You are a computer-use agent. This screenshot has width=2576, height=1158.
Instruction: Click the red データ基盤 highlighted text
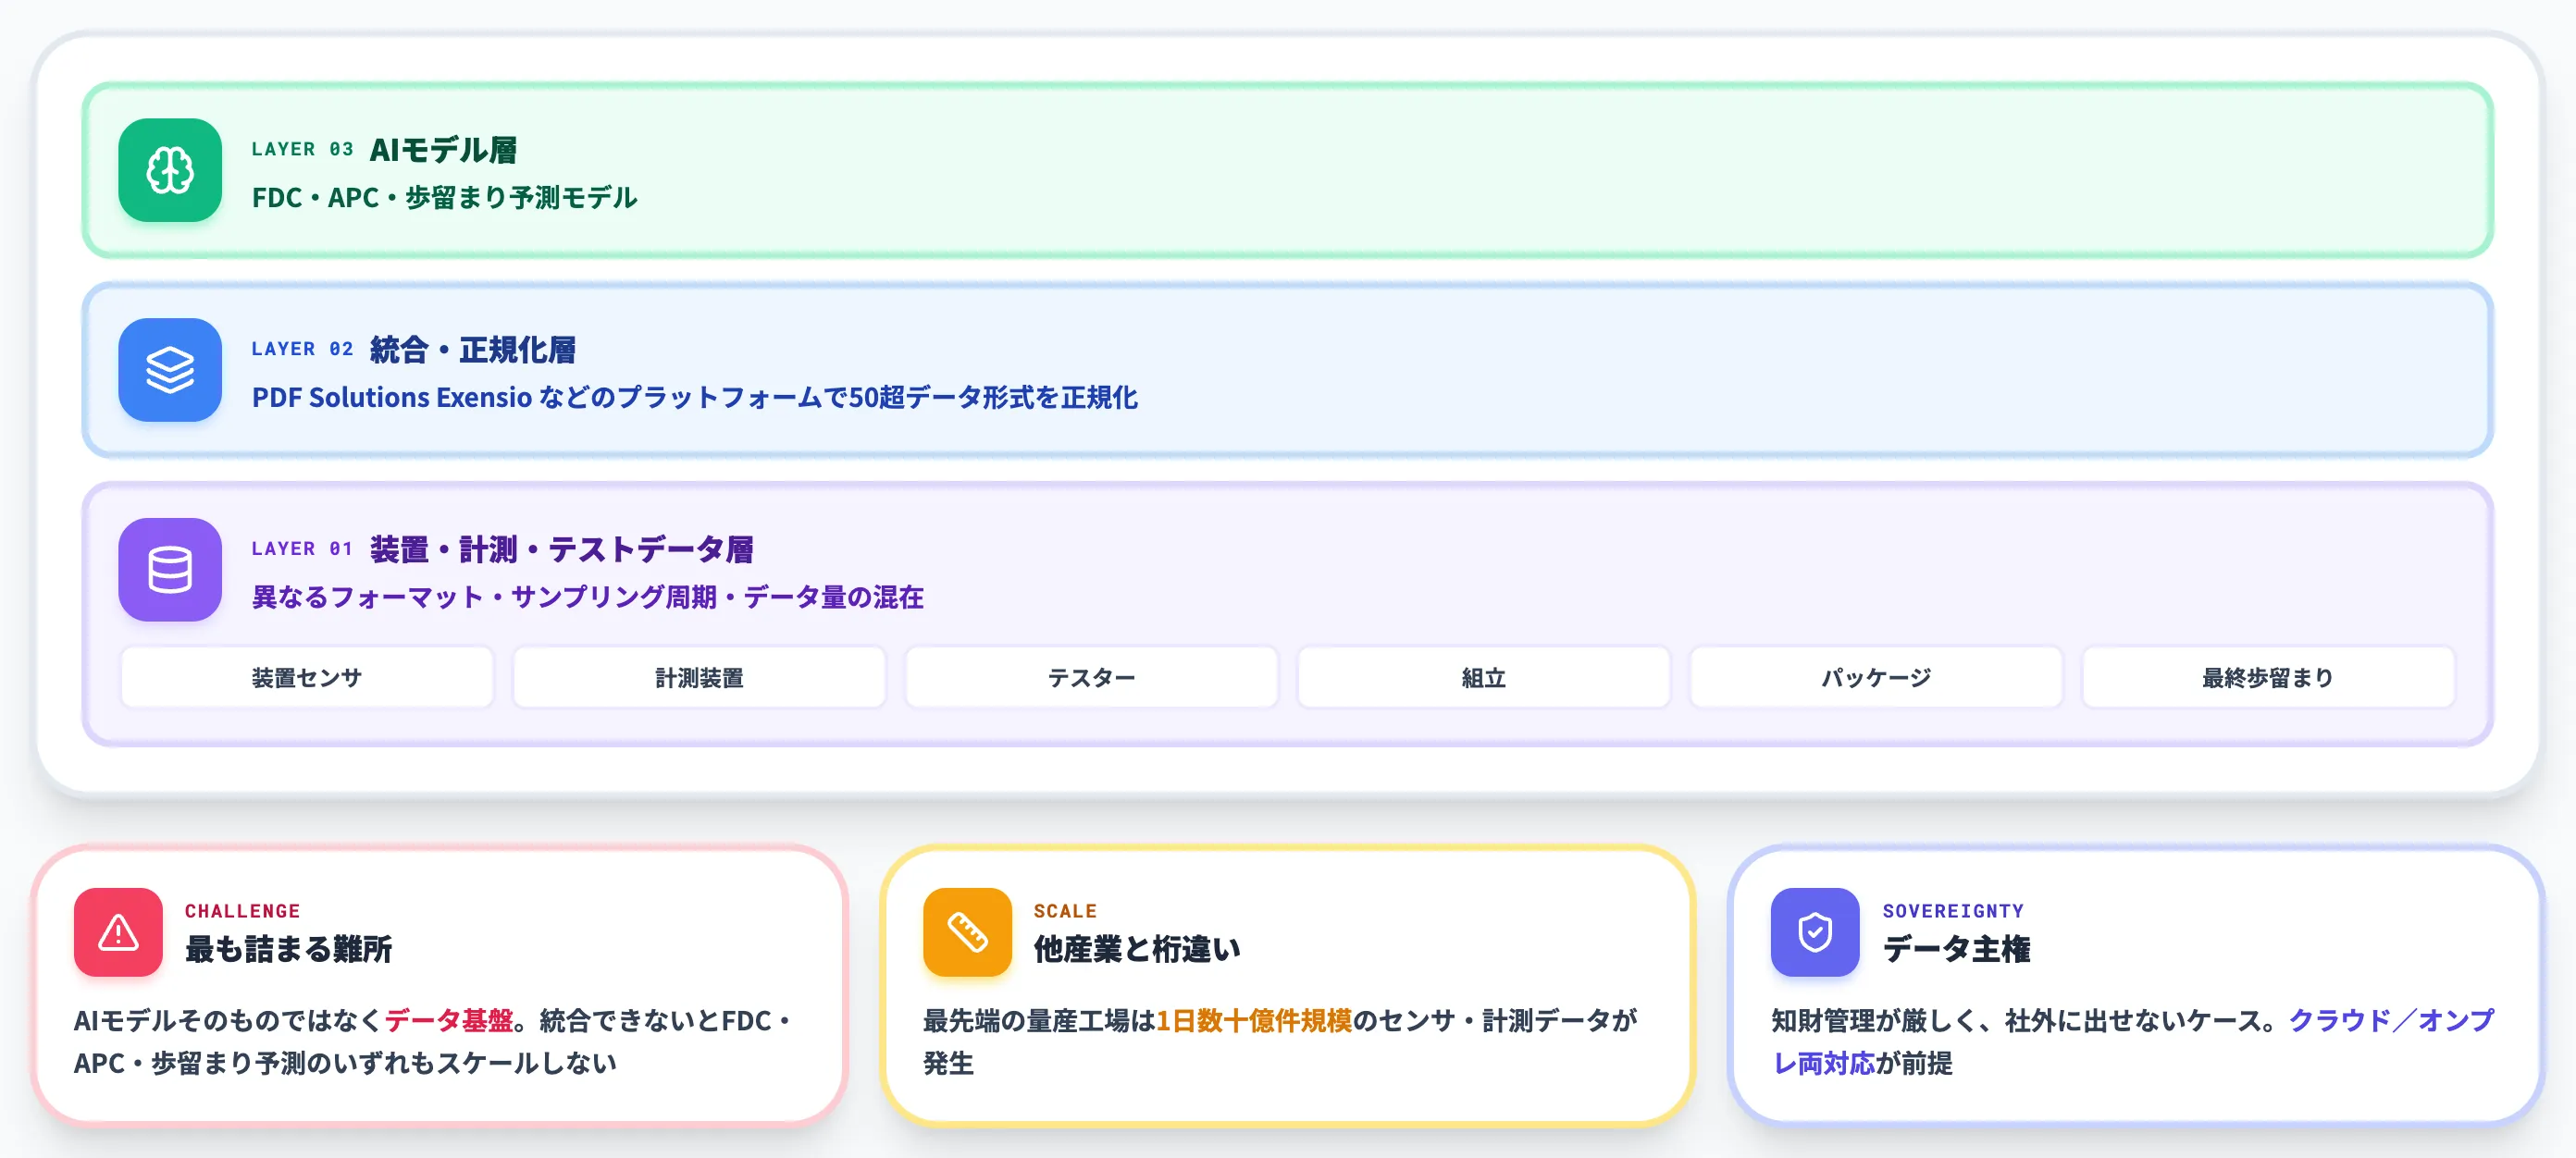(x=449, y=1020)
